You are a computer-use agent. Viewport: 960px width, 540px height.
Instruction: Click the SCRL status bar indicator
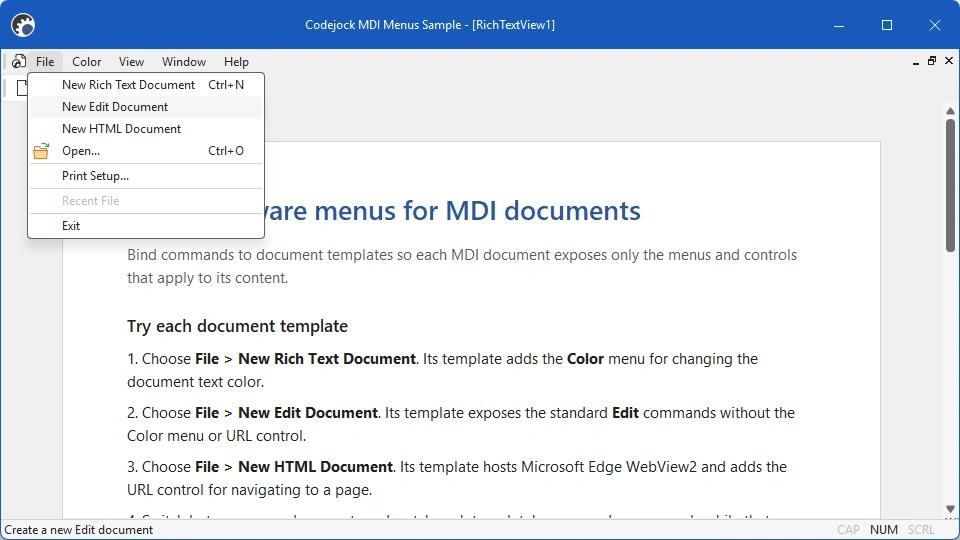tap(921, 530)
